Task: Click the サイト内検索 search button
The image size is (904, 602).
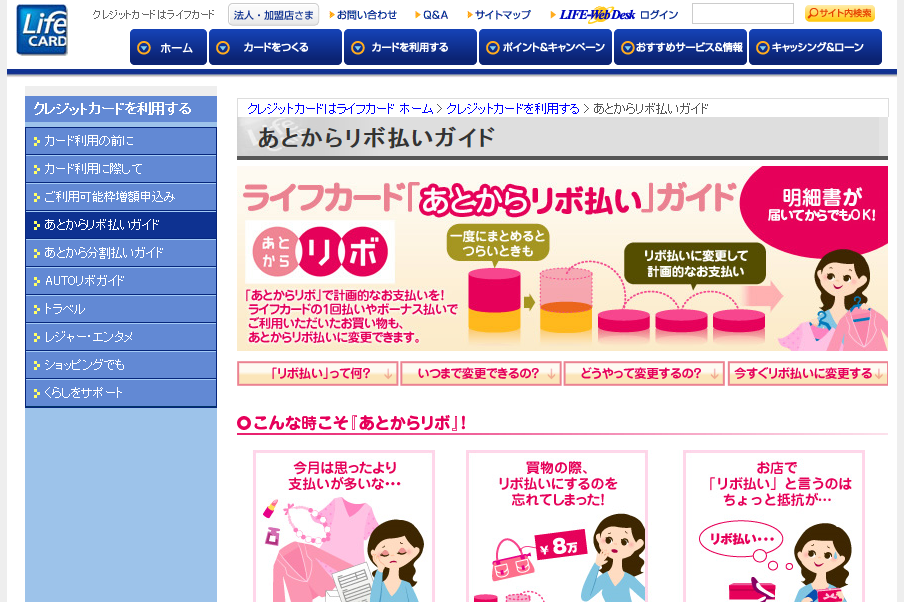Action: (839, 13)
